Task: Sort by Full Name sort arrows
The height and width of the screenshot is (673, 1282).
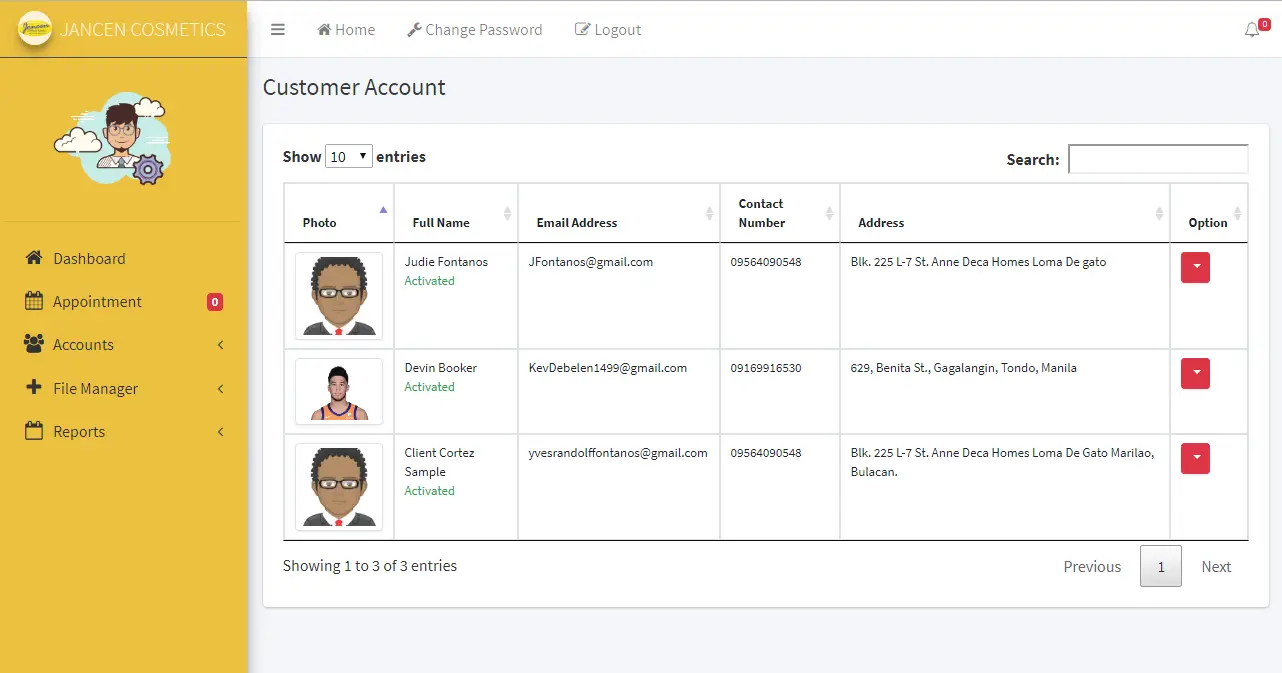Action: pyautogui.click(x=507, y=213)
